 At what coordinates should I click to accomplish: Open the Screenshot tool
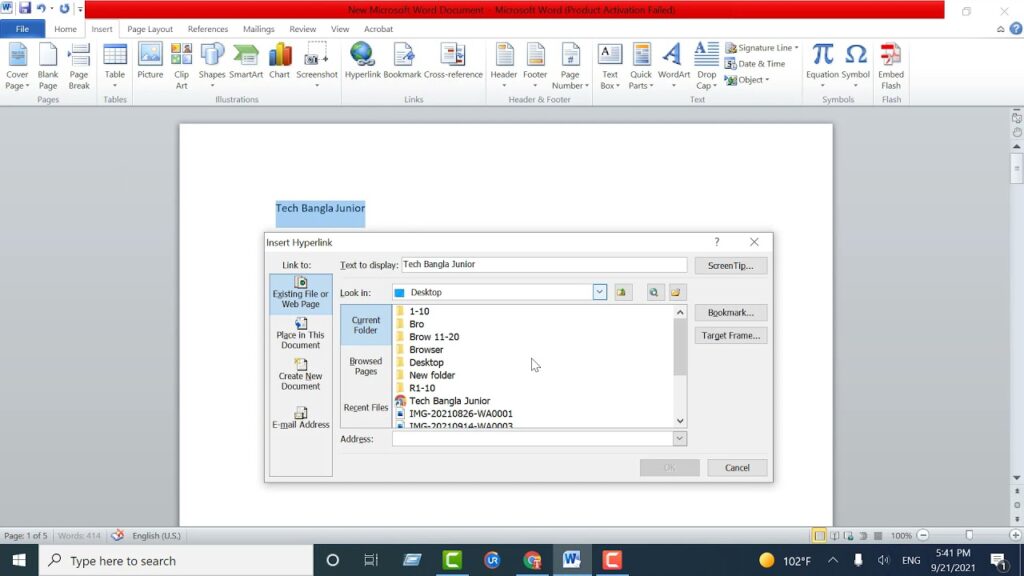click(x=317, y=66)
